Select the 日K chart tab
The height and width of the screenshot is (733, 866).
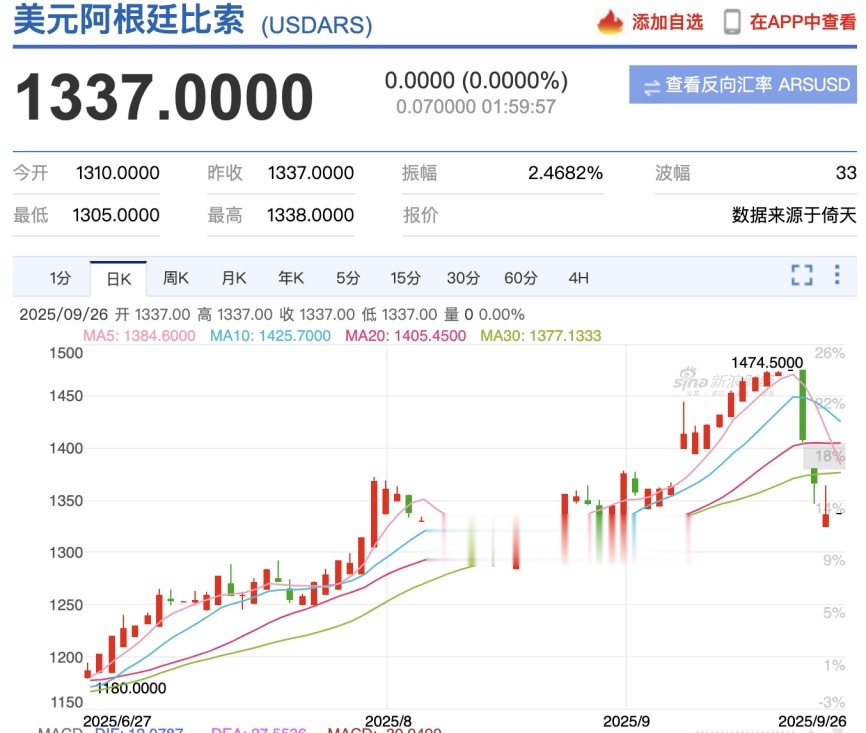click(x=119, y=279)
